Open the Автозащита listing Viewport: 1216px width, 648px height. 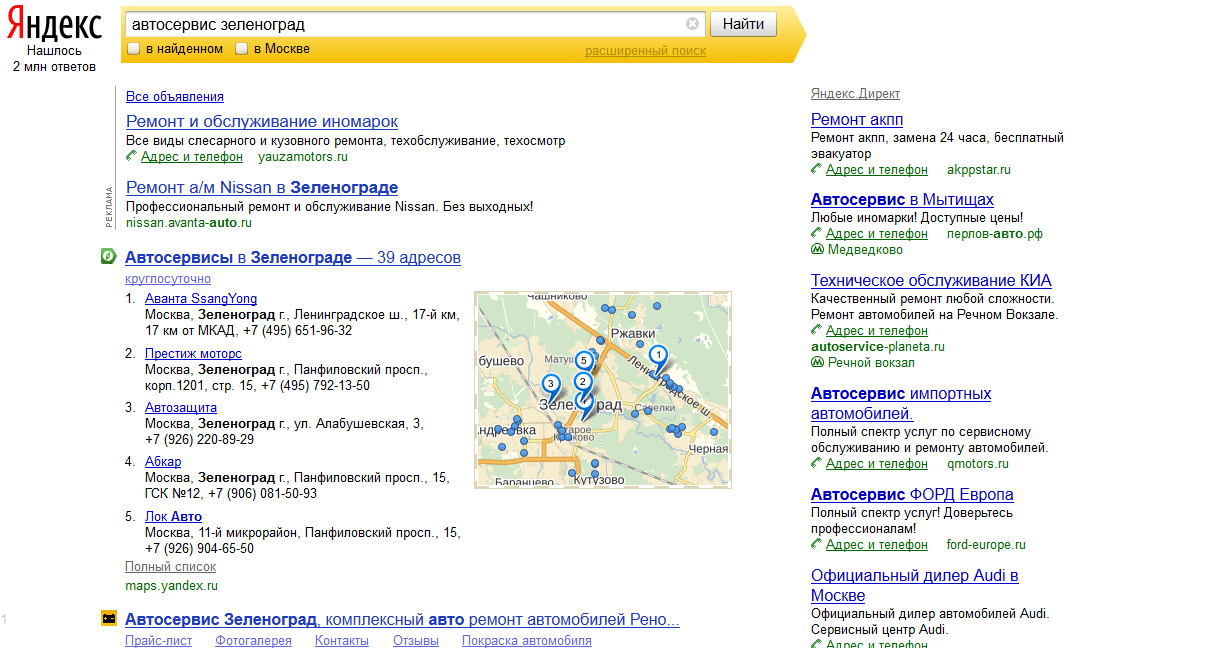181,408
